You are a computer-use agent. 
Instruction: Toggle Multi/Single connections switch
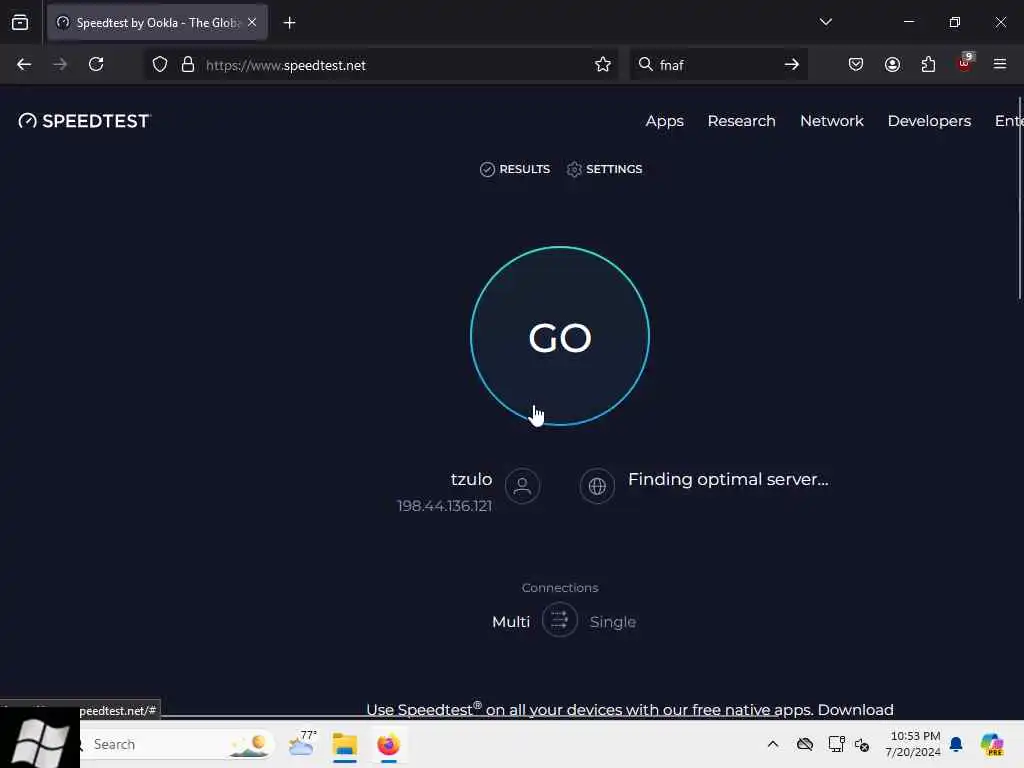click(x=560, y=620)
